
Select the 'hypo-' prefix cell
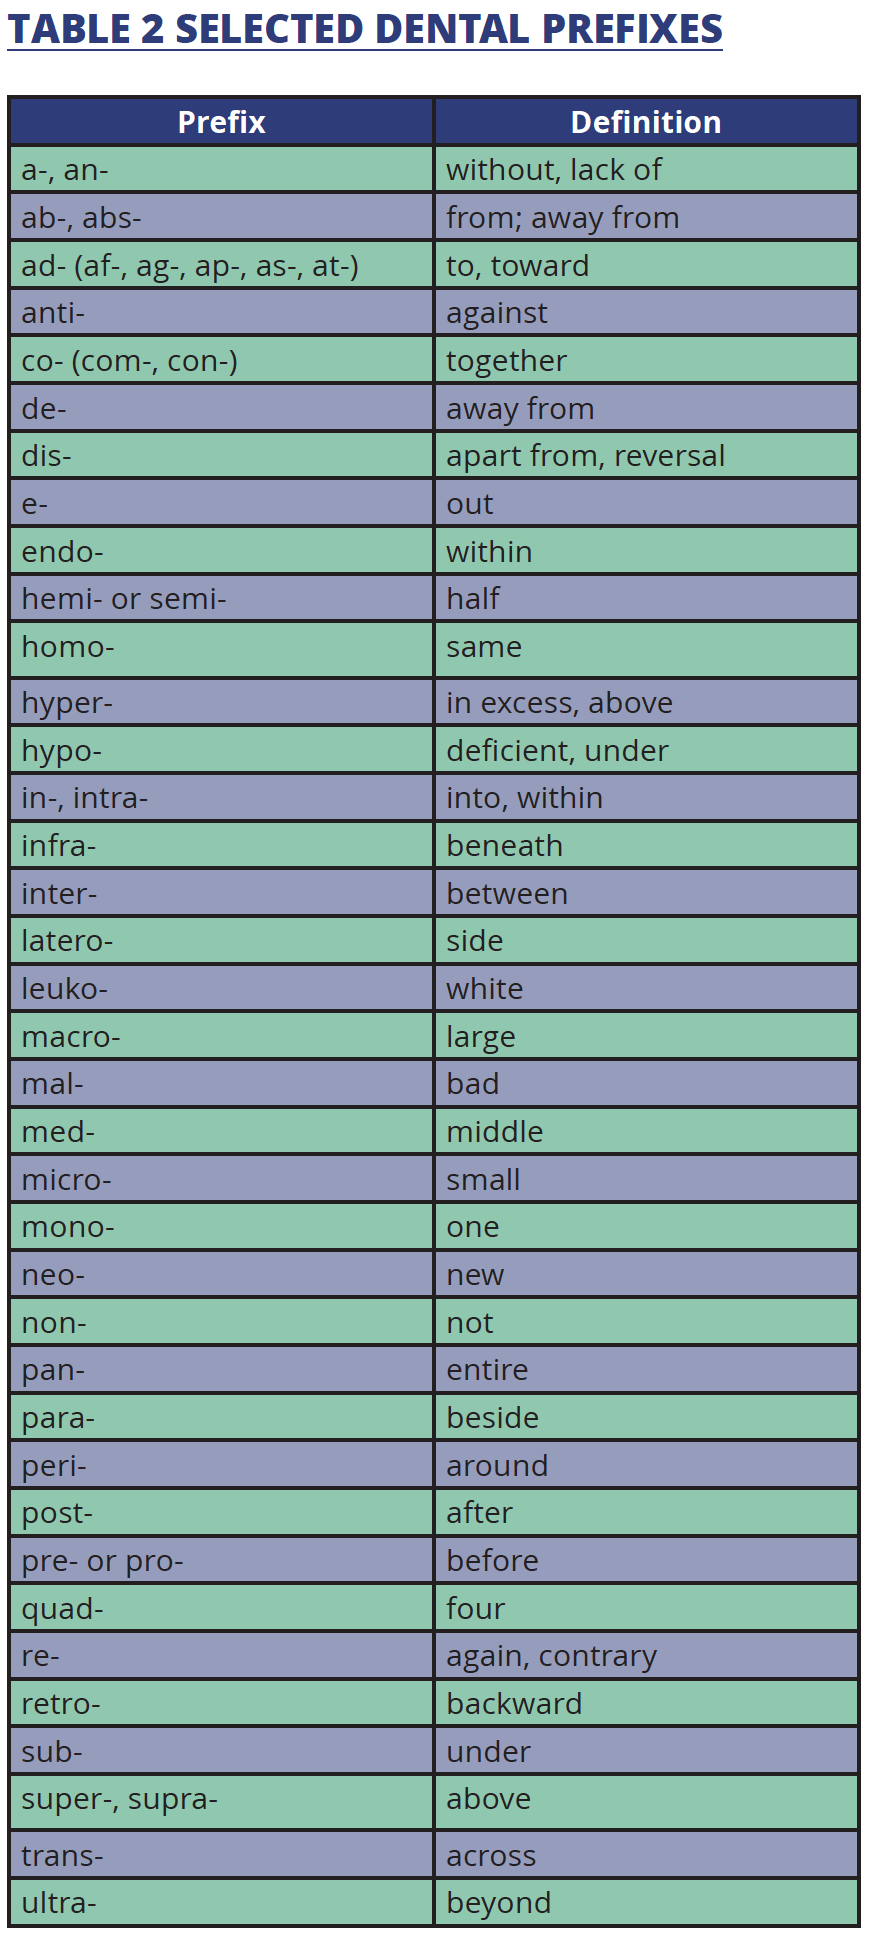(x=221, y=751)
